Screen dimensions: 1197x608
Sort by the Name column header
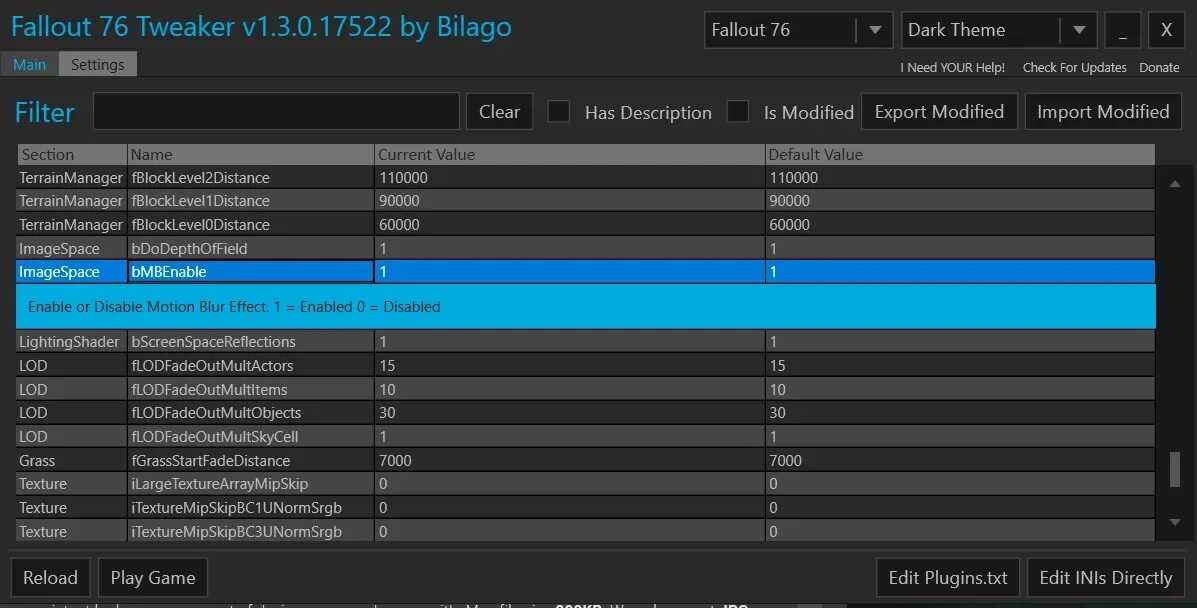[250, 154]
